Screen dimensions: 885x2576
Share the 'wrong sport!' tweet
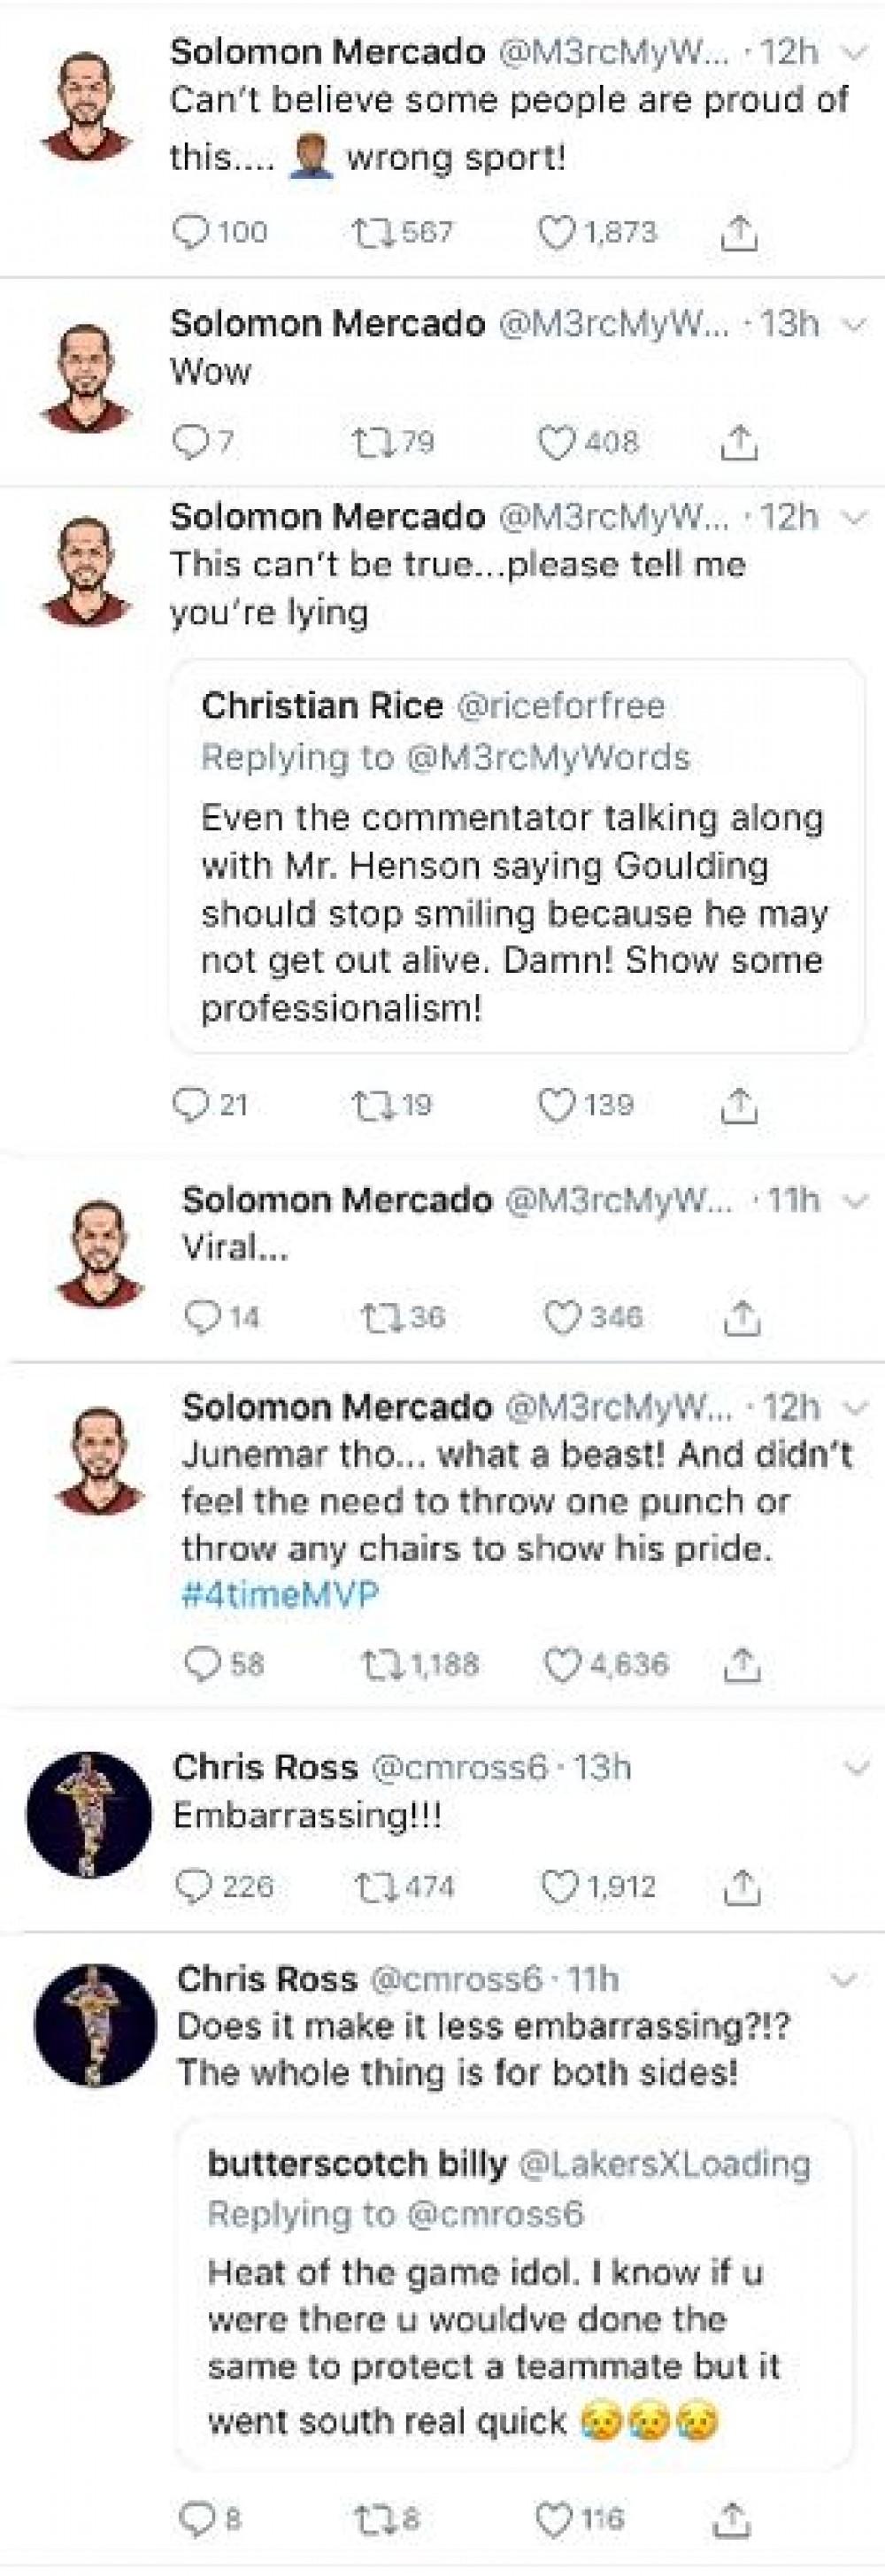click(x=739, y=232)
